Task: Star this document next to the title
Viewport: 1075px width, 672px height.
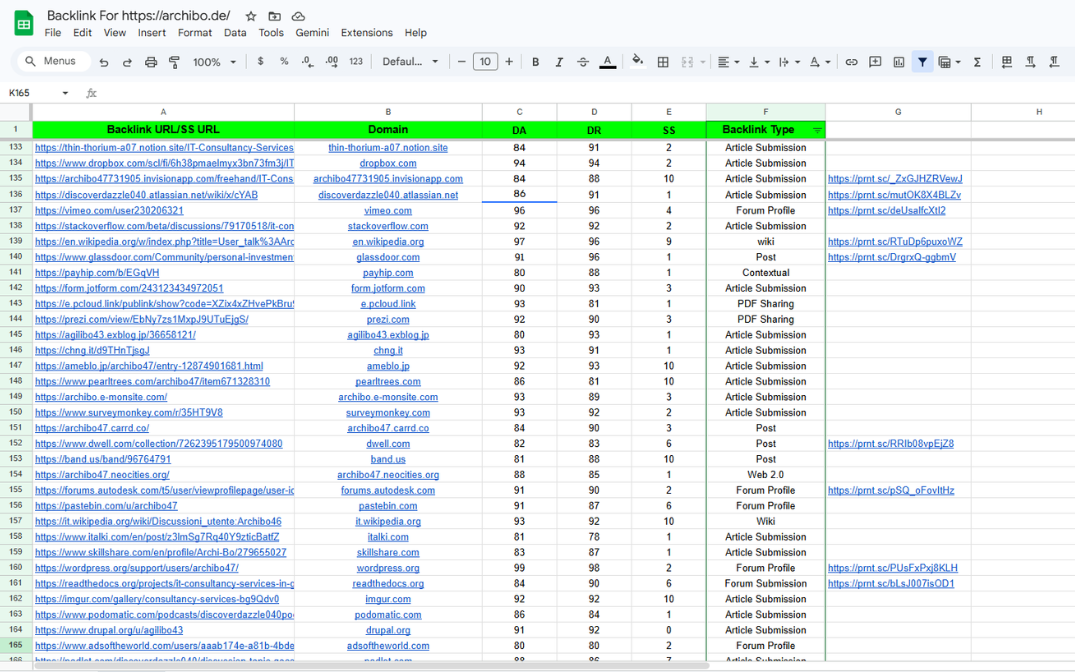Action: tap(251, 16)
